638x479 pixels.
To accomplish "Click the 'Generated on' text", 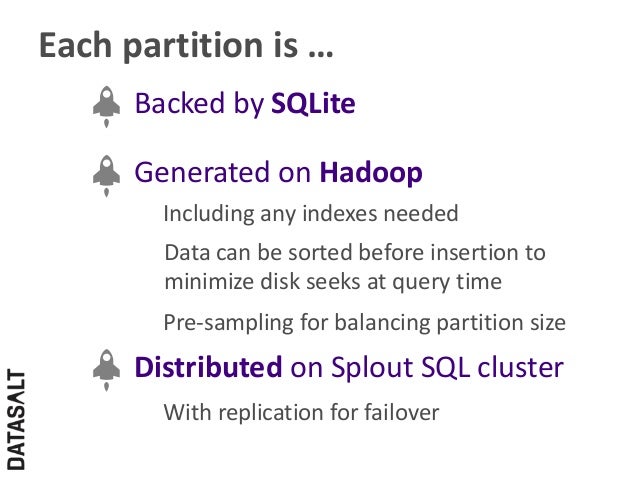I will pos(223,172).
